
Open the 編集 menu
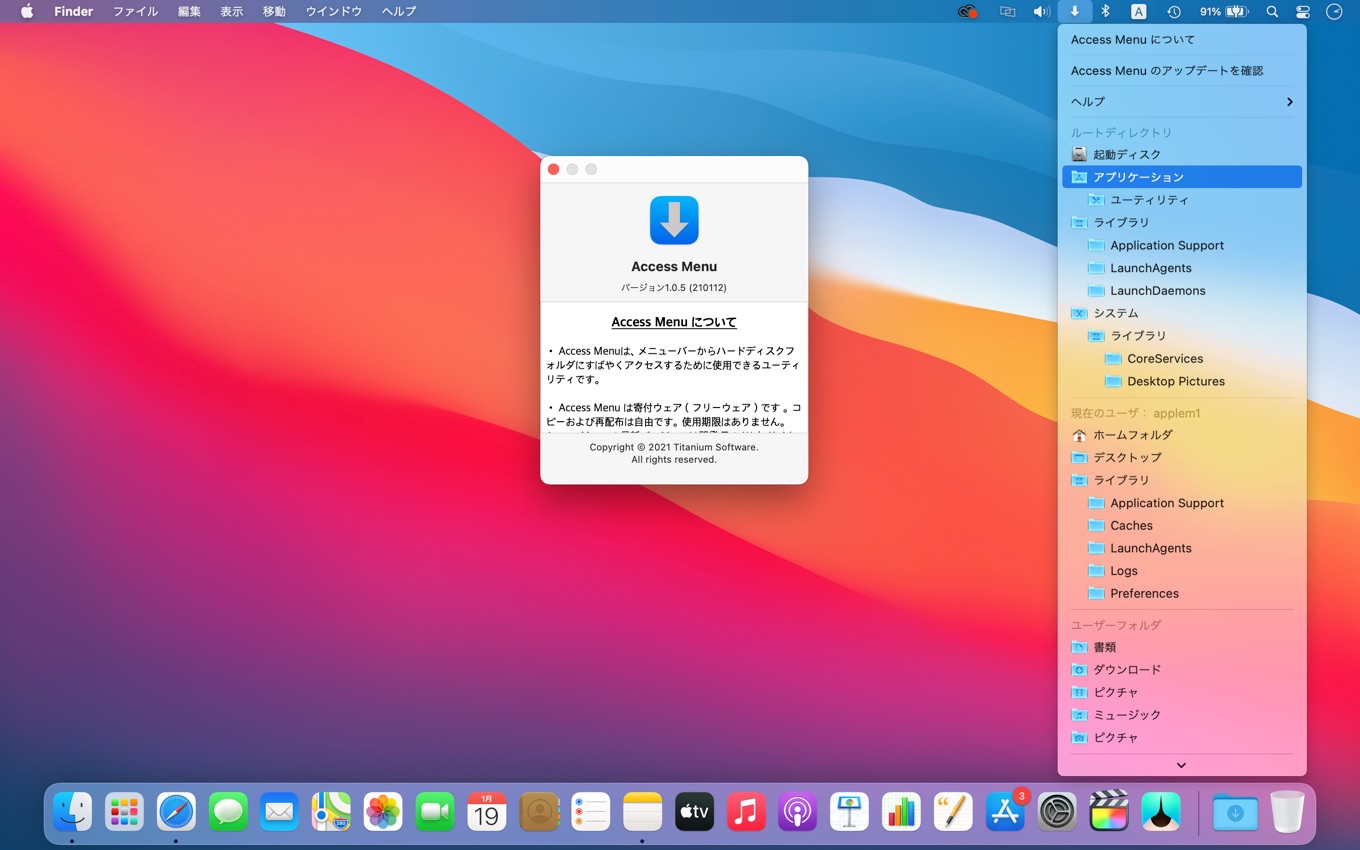coord(189,12)
